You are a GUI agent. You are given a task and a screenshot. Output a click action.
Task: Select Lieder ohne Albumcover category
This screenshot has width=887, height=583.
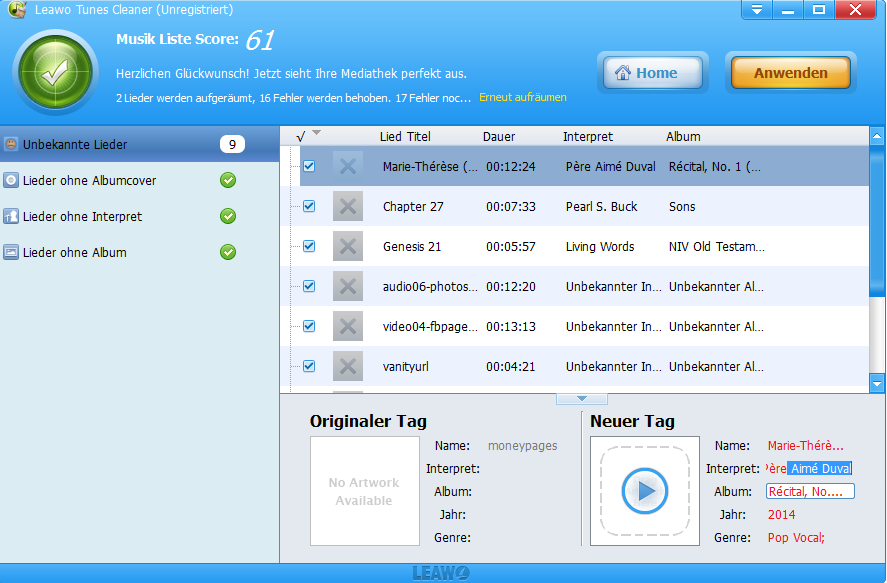[x=139, y=180]
